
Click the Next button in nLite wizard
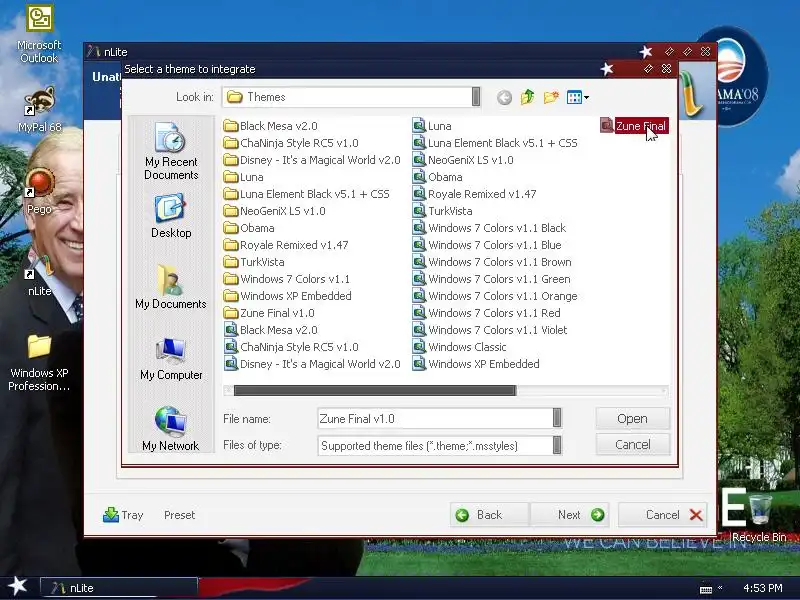coord(569,515)
